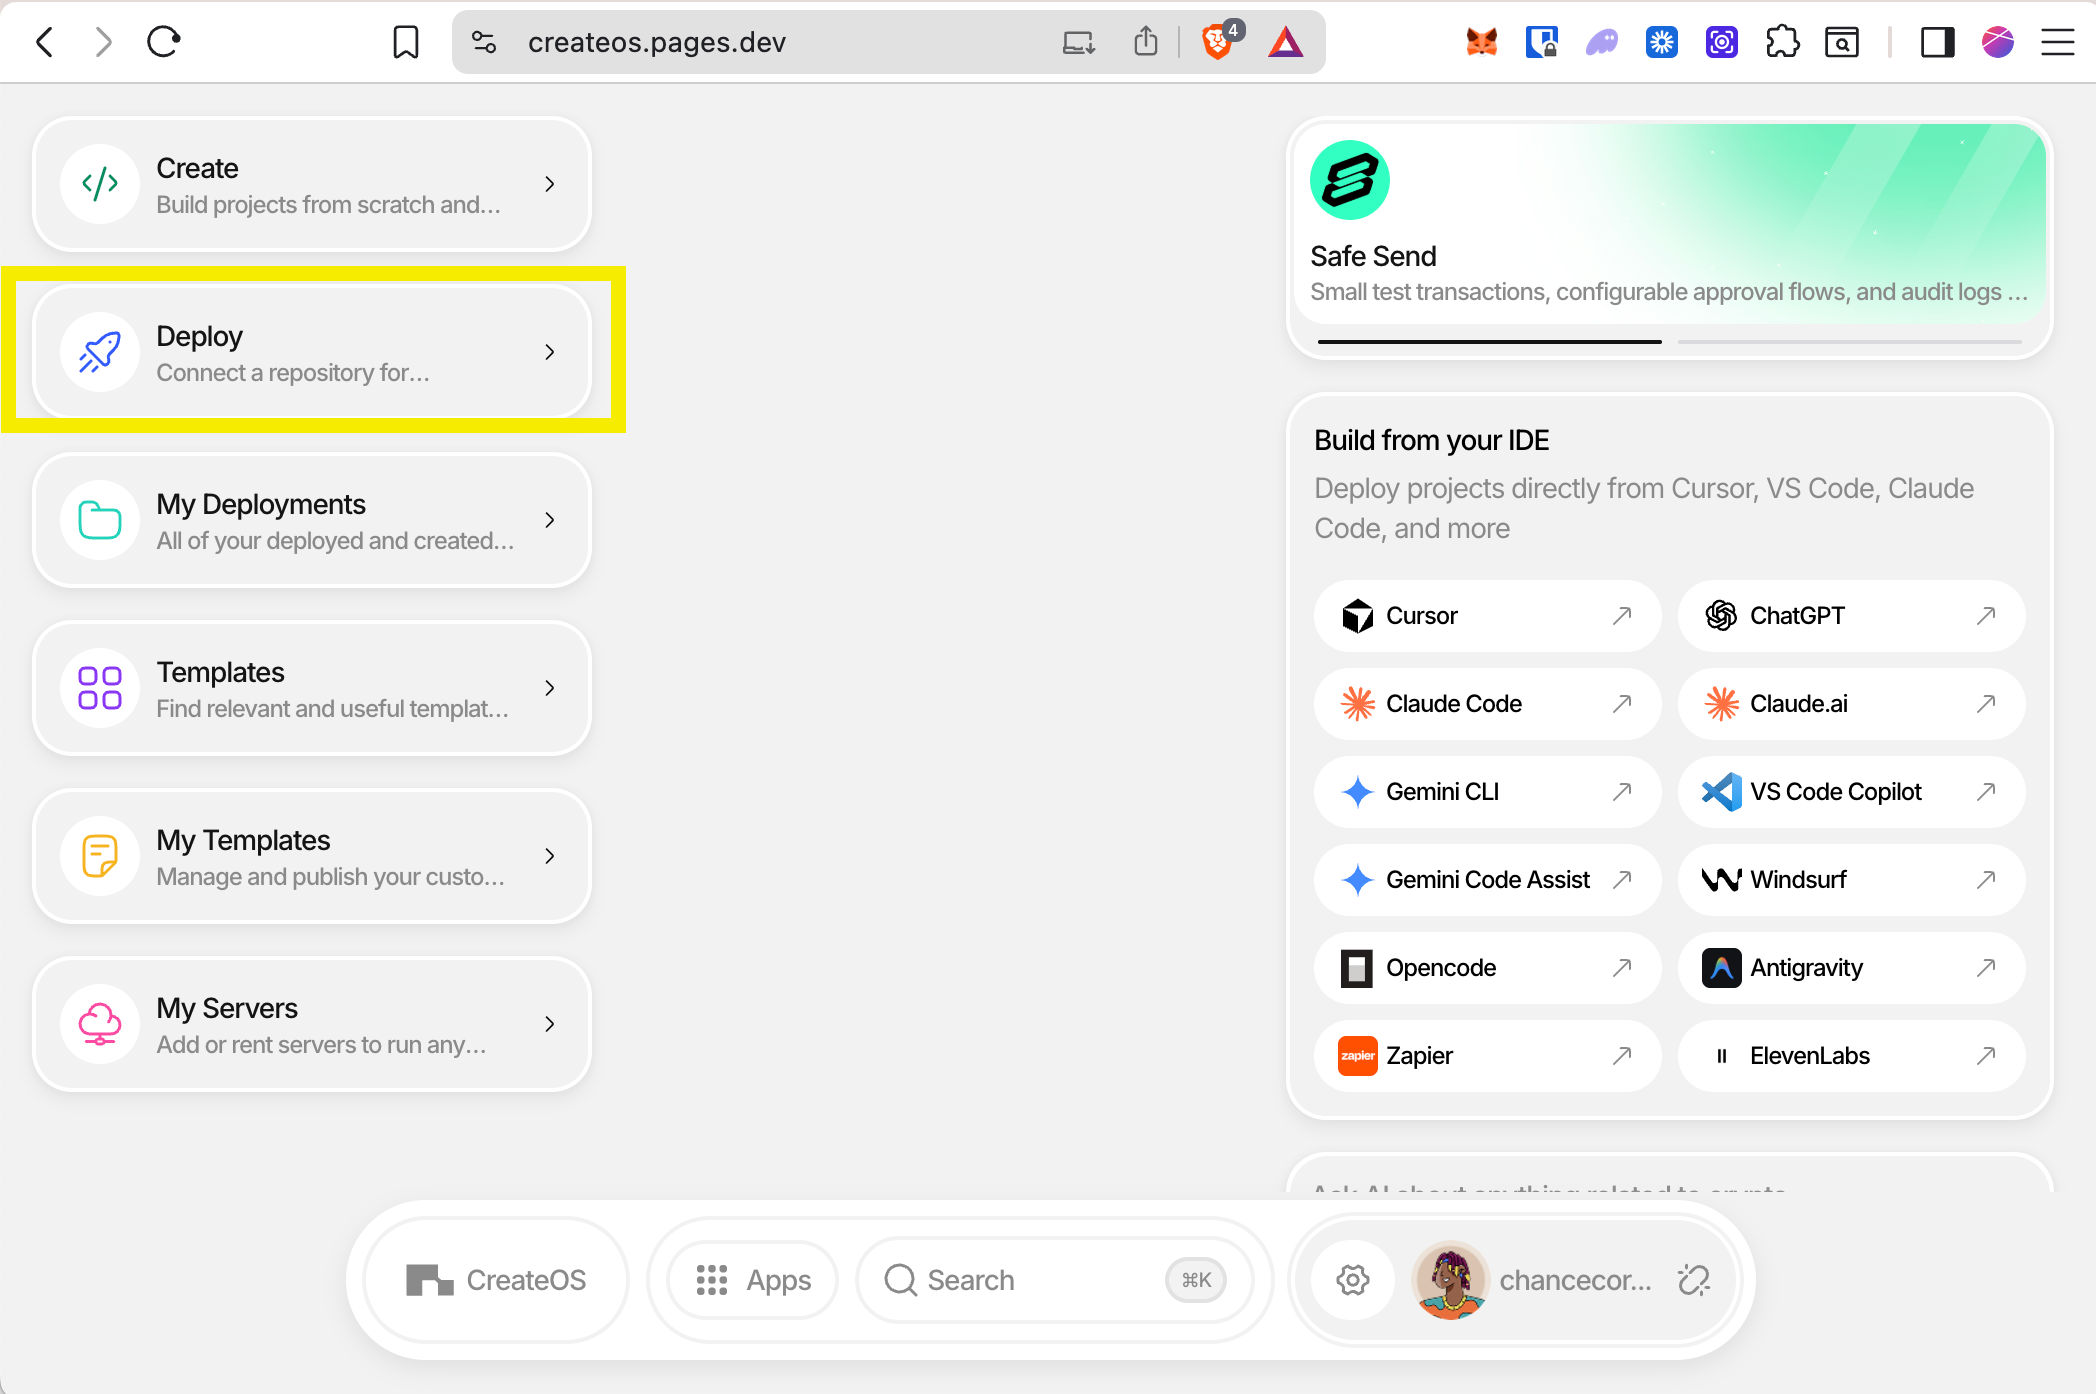The width and height of the screenshot is (2096, 1394).
Task: Open the MetaMask extension icon
Action: tap(1482, 40)
